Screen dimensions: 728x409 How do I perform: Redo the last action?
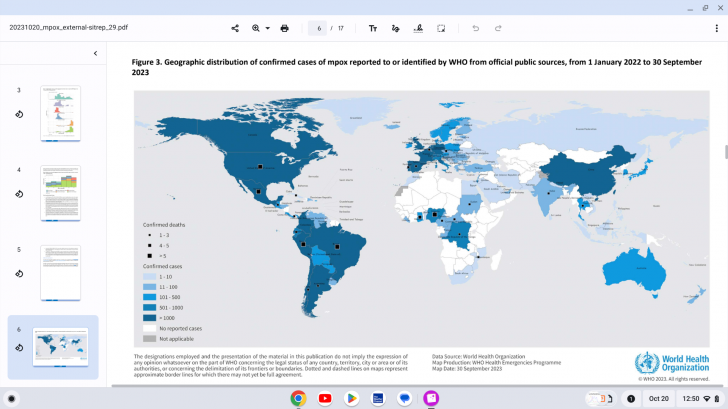[499, 28]
